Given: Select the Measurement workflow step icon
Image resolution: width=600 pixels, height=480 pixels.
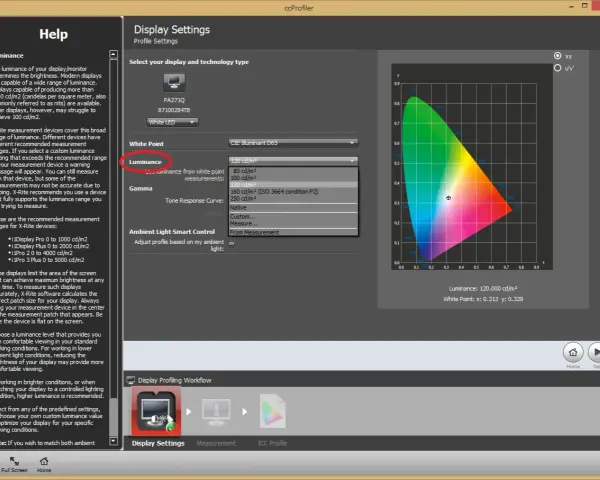Looking at the screenshot, I should pos(216,412).
